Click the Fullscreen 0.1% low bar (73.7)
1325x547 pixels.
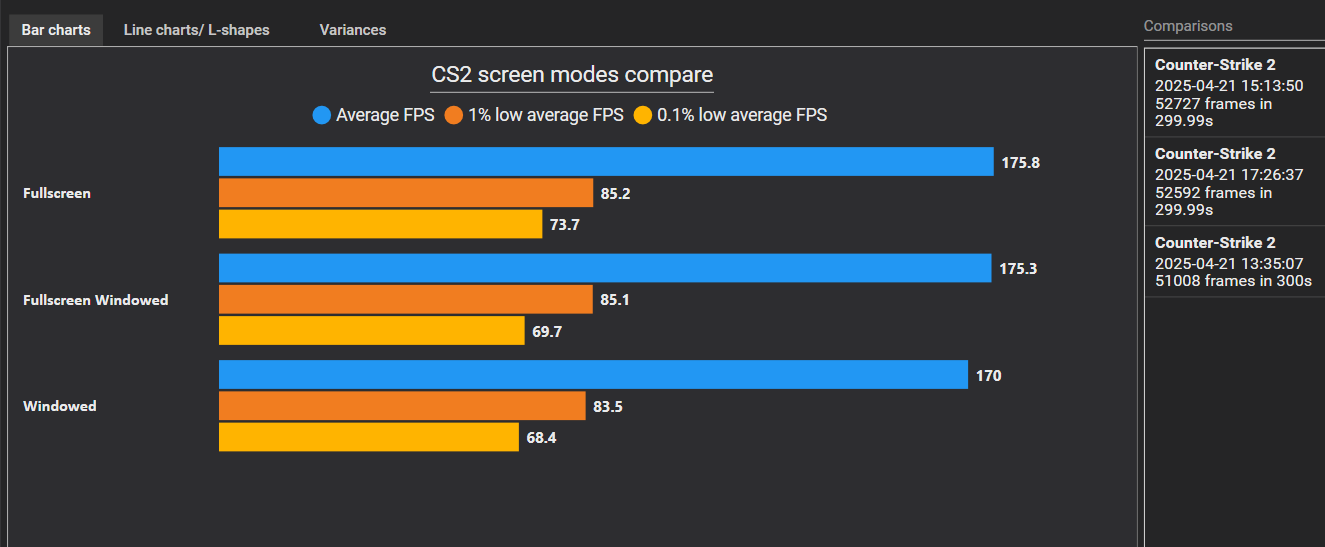[x=380, y=224]
